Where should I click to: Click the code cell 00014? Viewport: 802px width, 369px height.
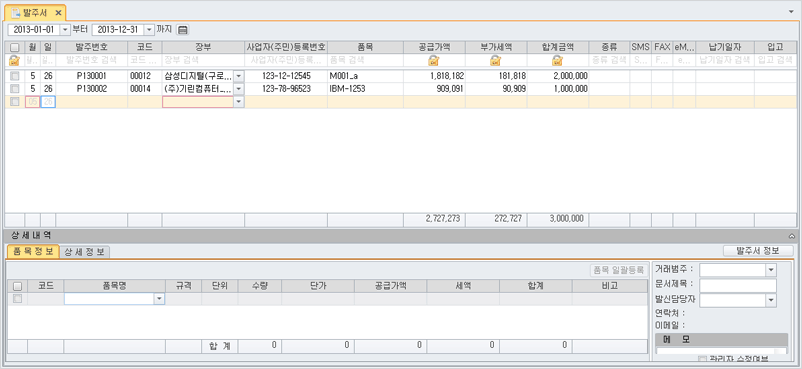pos(145,89)
